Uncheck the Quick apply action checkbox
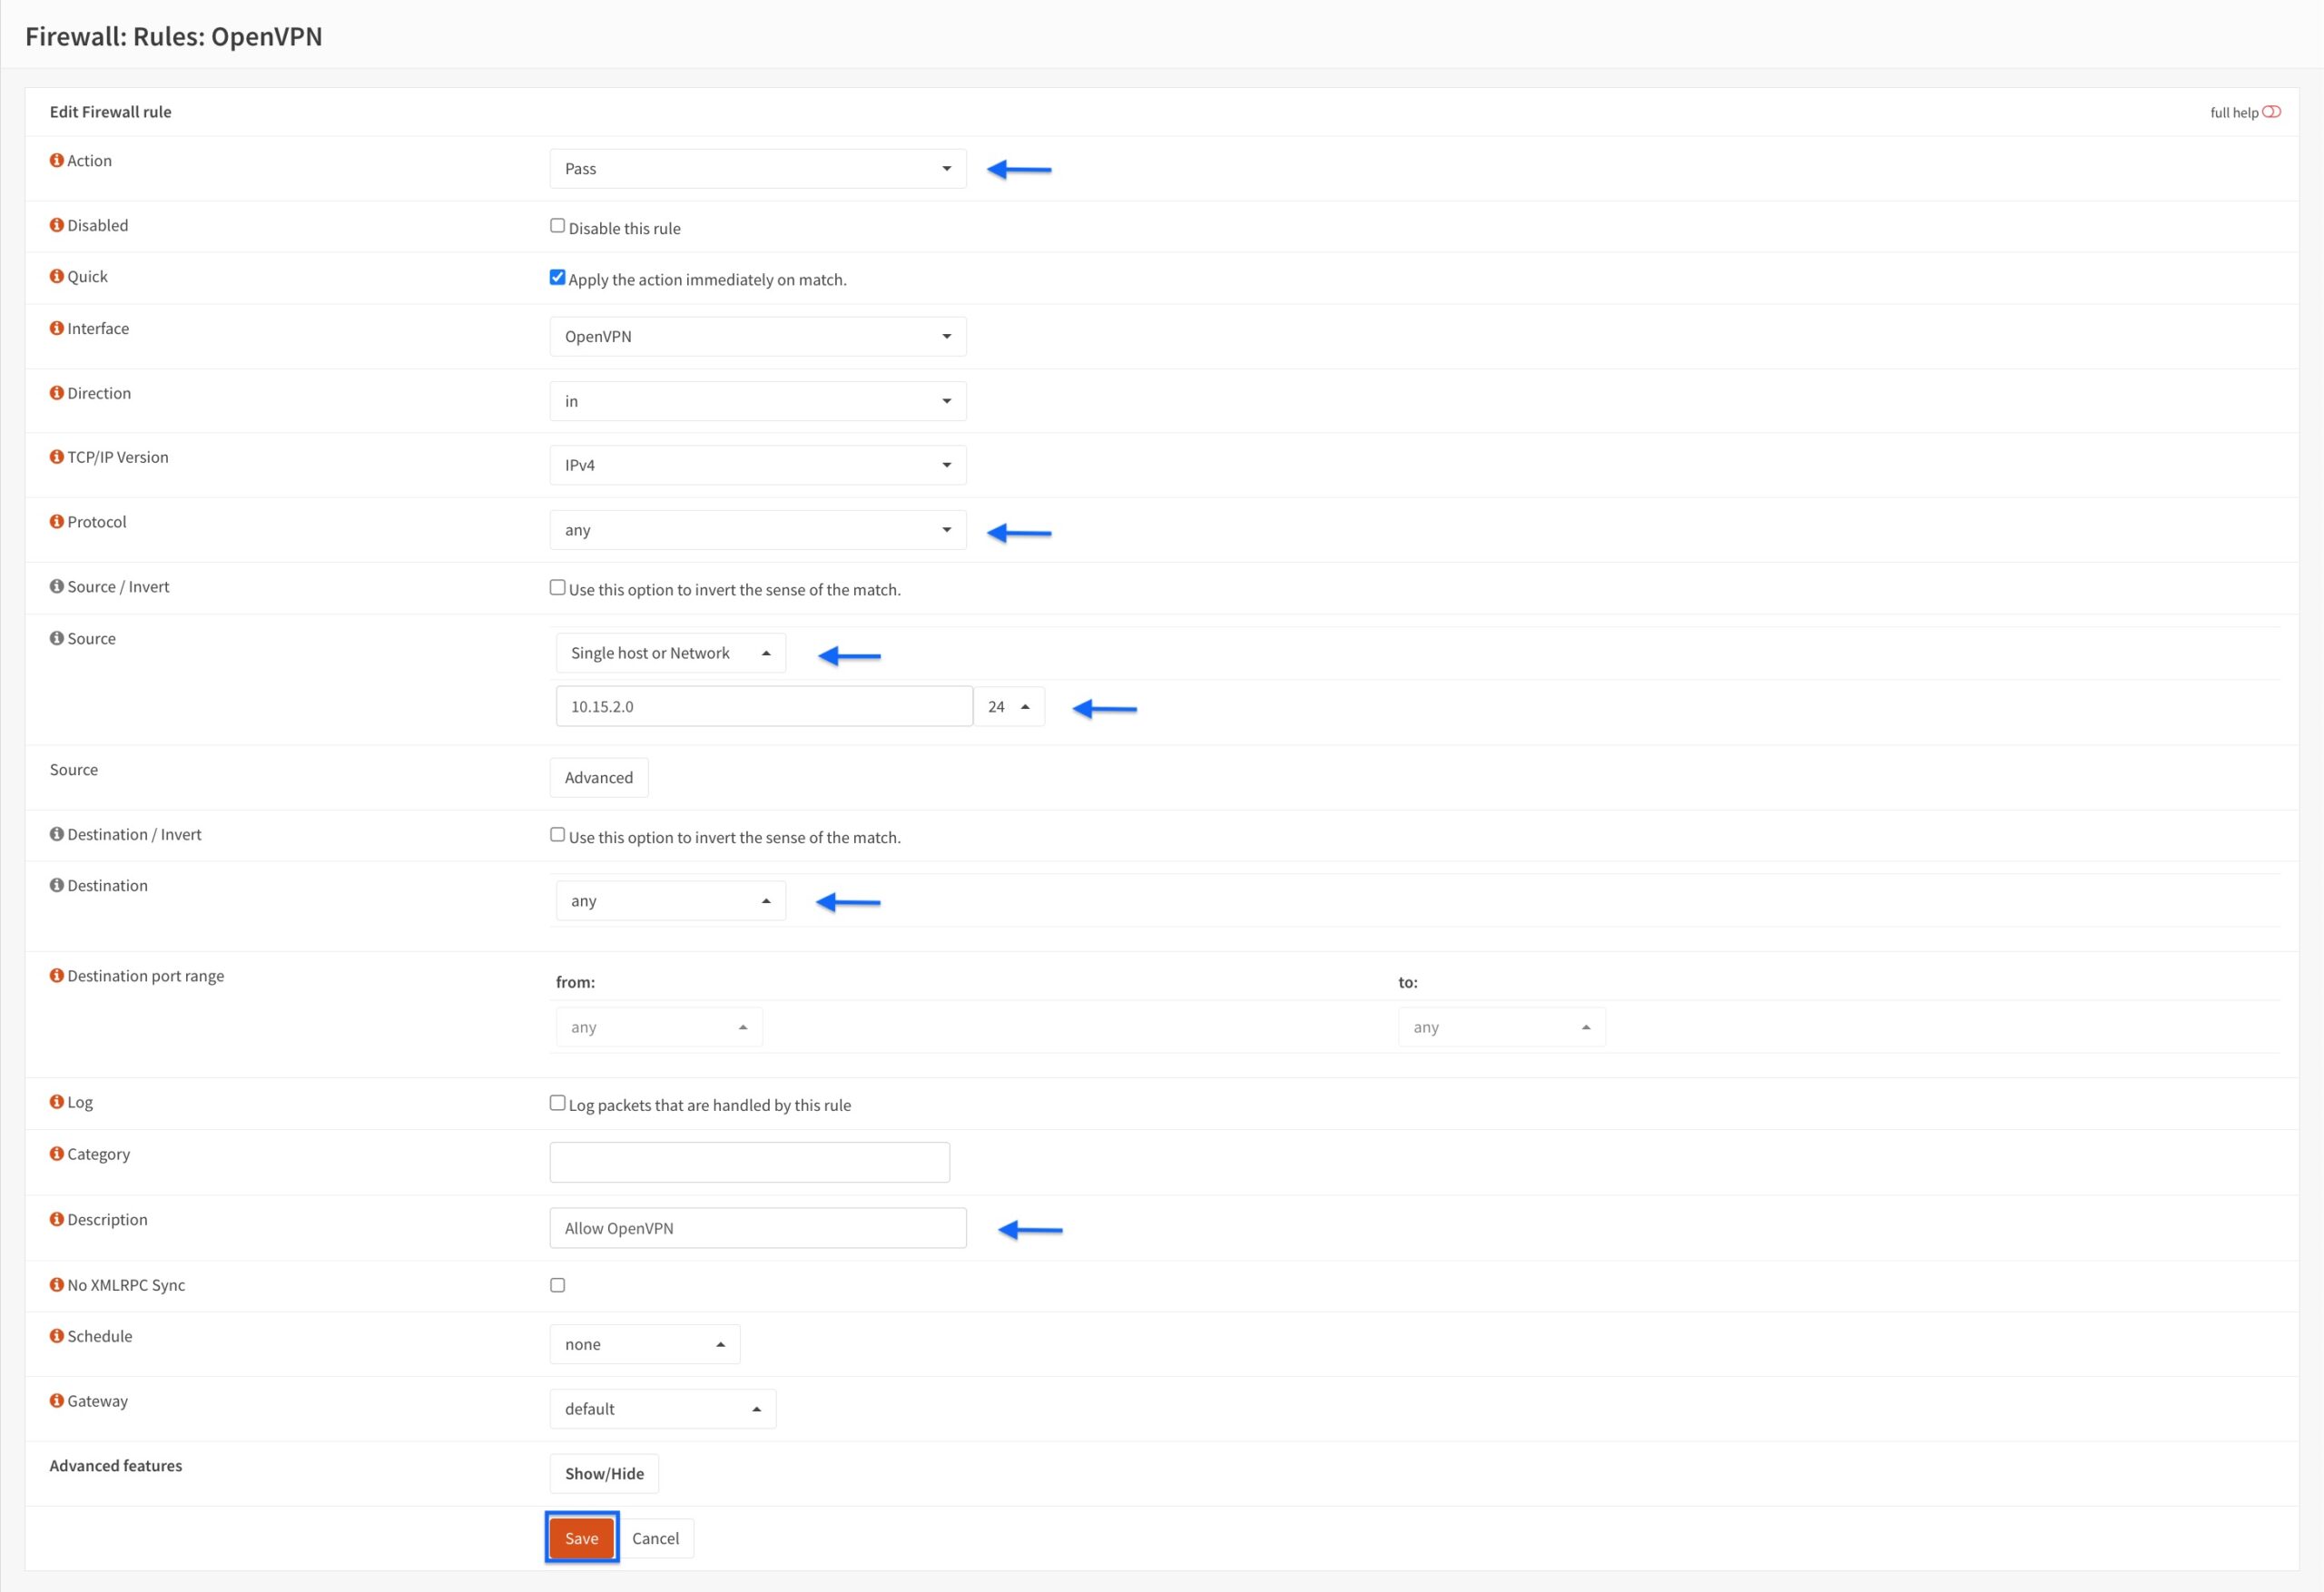This screenshot has height=1592, width=2324. point(557,277)
